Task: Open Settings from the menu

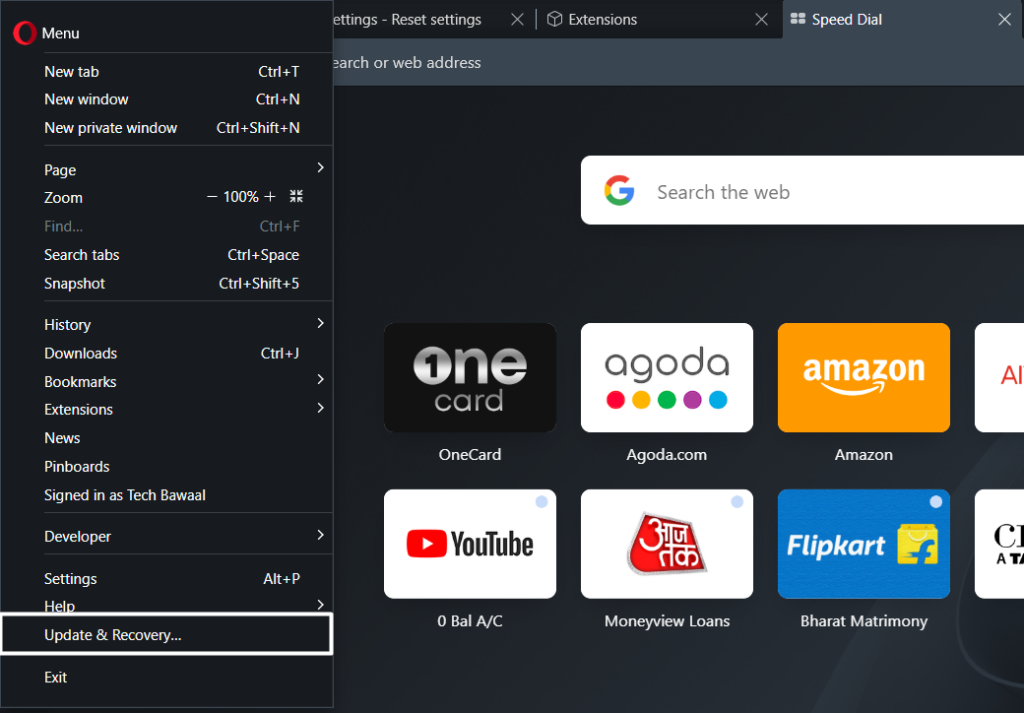Action: pos(167,578)
